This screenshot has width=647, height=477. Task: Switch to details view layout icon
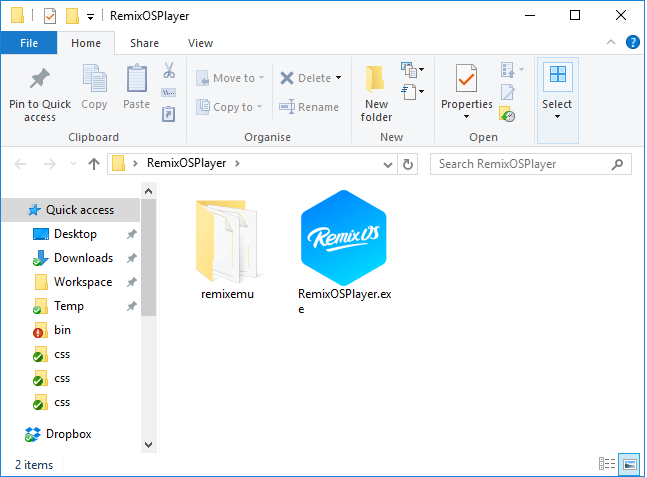pos(607,464)
